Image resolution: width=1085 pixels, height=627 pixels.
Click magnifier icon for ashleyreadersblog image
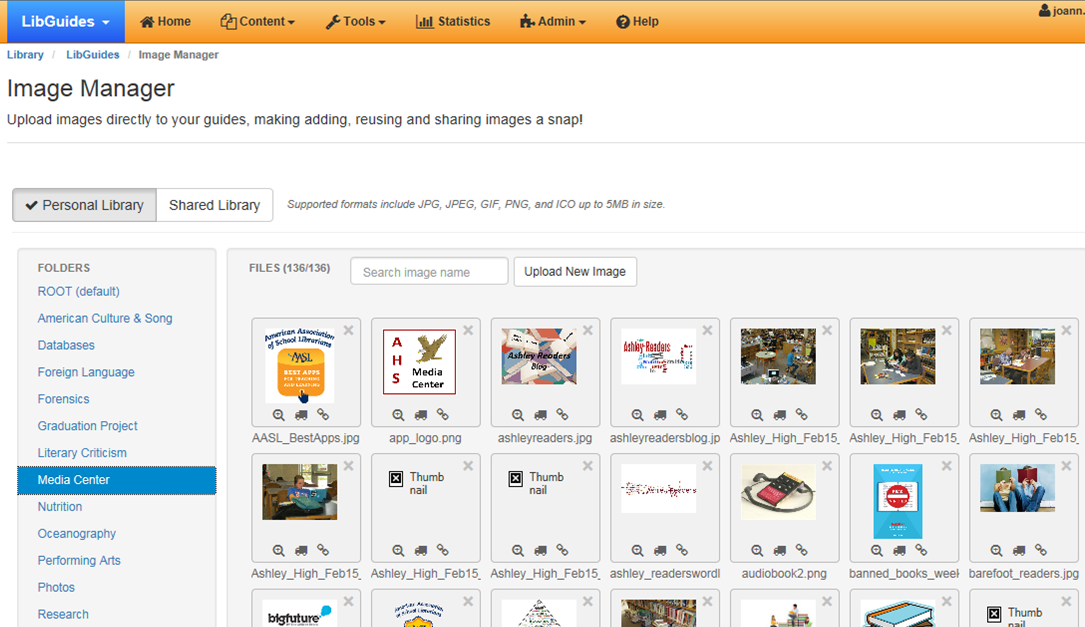[x=637, y=415]
